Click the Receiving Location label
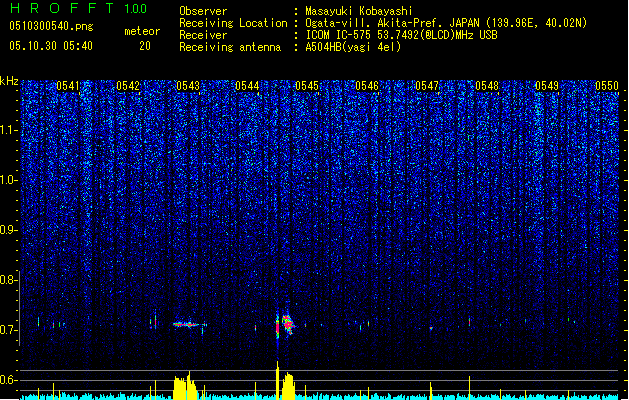The width and height of the screenshot is (629, 400). coord(233,23)
